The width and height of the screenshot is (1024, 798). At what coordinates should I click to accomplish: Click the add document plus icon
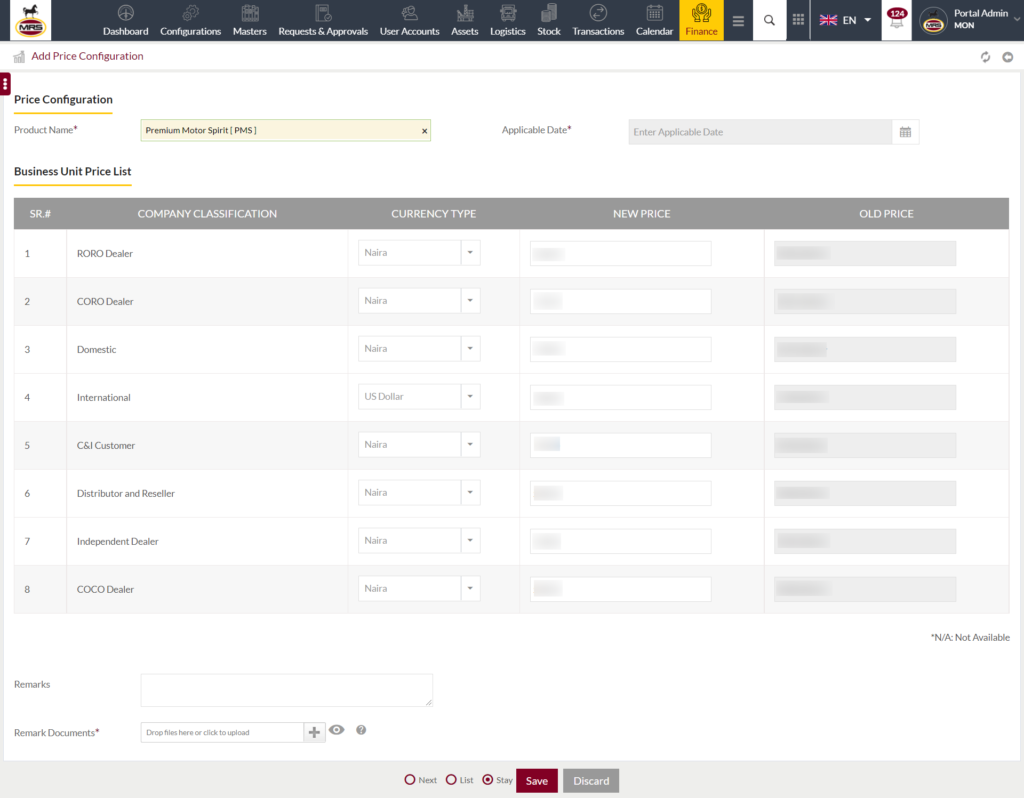click(x=314, y=732)
